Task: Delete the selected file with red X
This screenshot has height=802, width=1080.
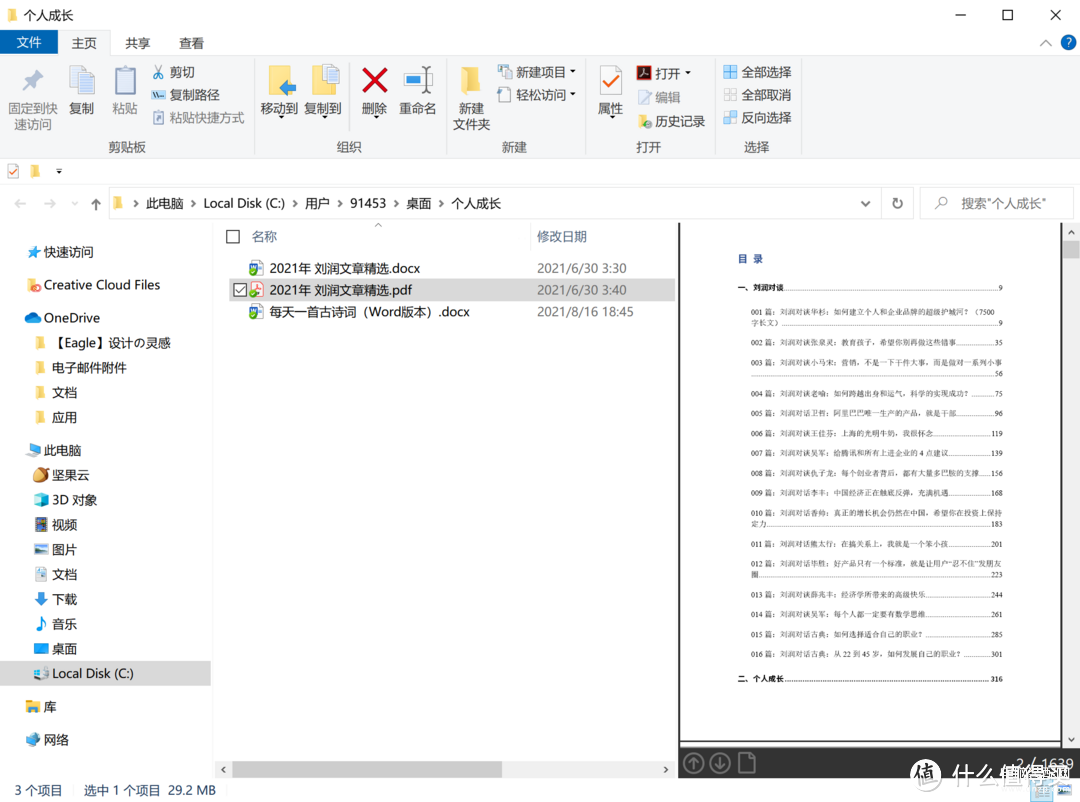Action: point(375,92)
